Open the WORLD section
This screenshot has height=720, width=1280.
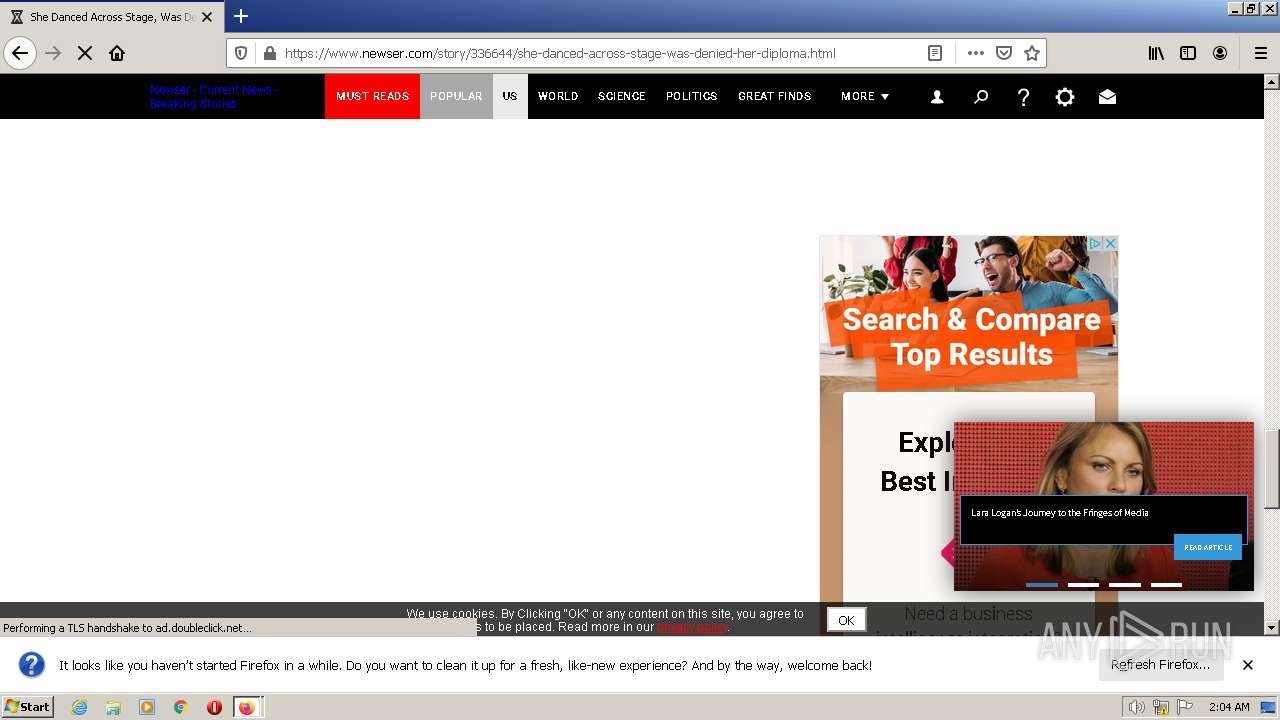[558, 96]
